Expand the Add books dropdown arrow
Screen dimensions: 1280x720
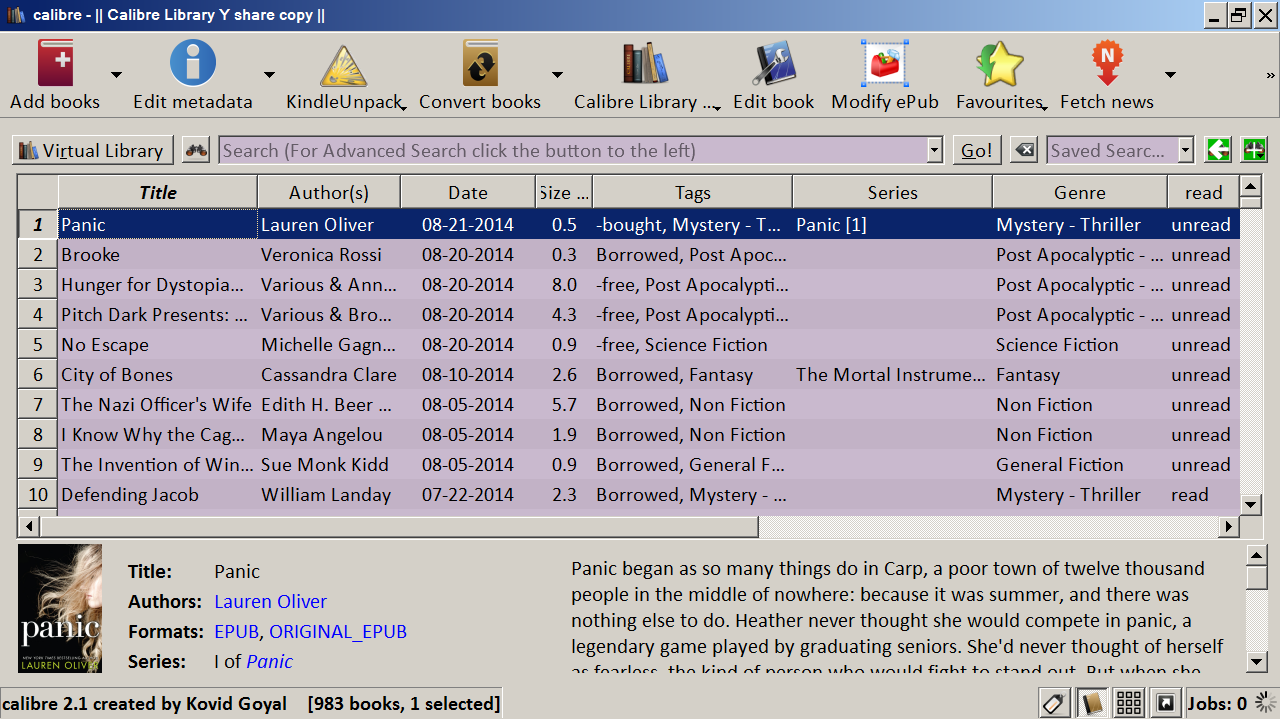(x=116, y=75)
